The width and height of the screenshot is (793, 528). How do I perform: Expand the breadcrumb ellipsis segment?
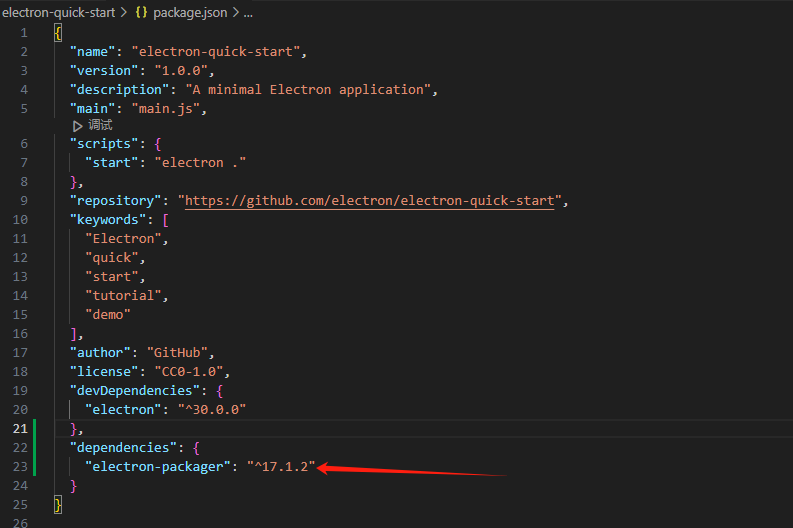click(248, 13)
